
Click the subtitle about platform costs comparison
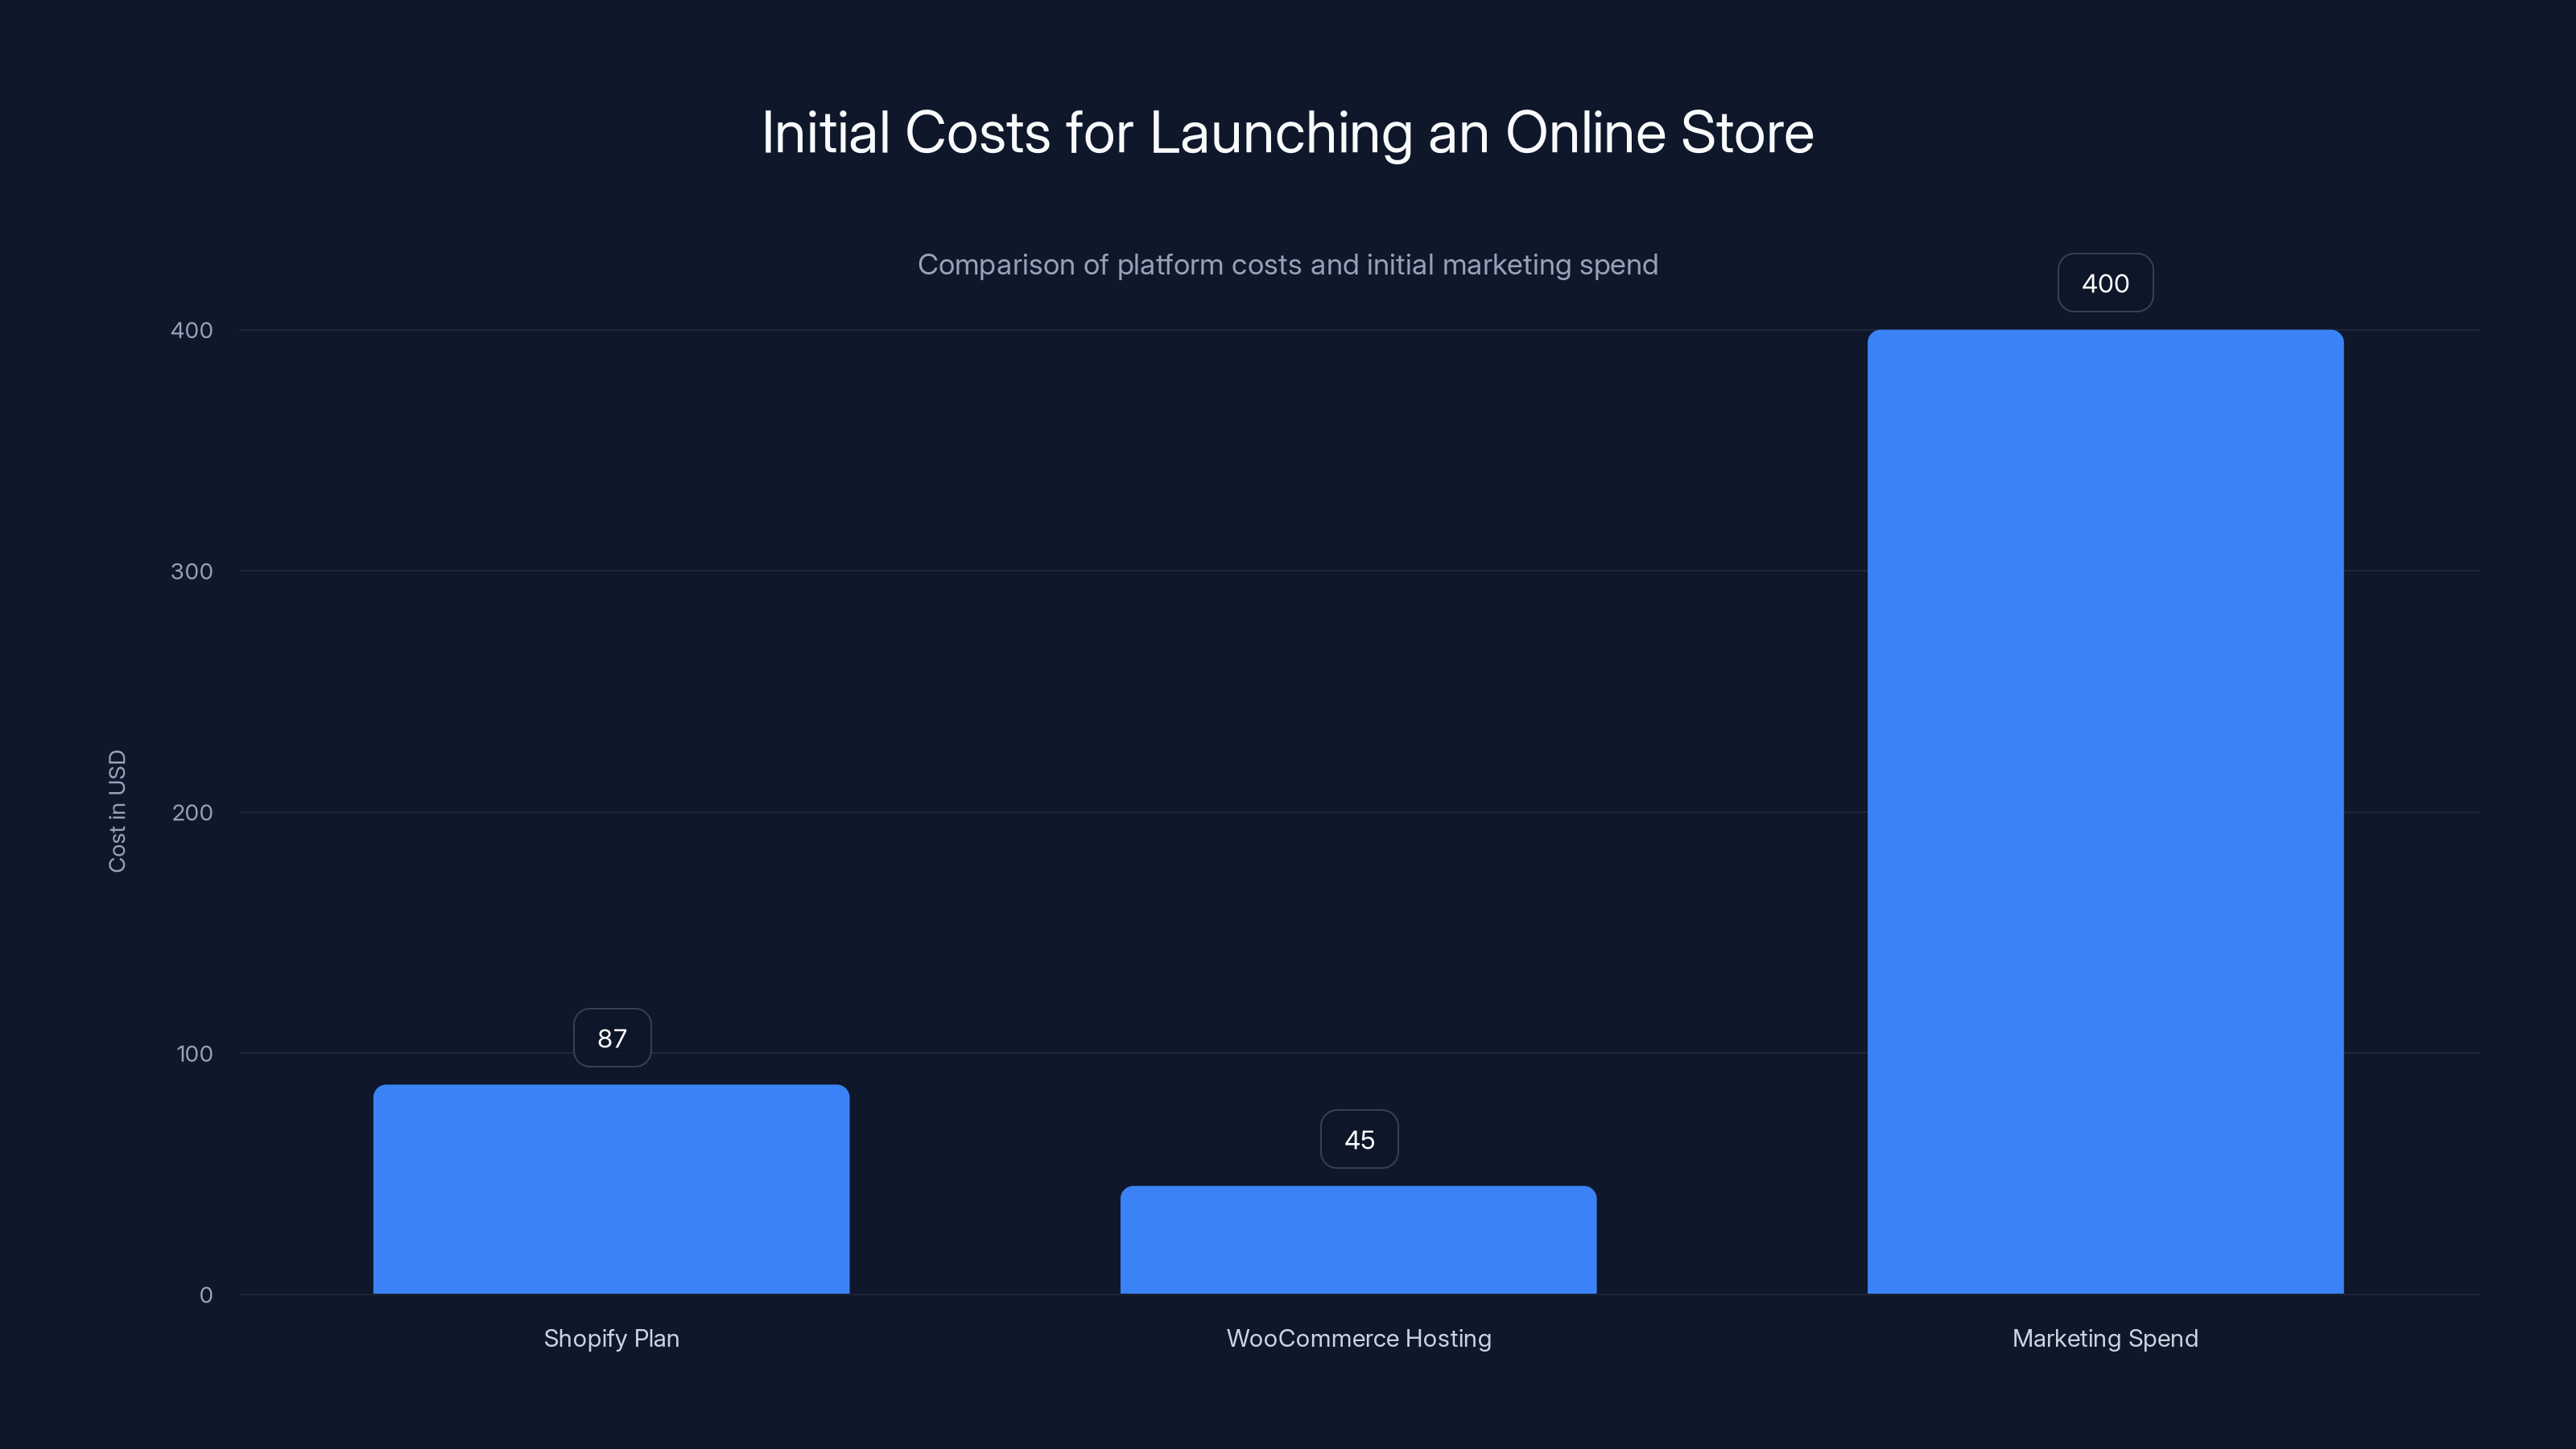(1288, 265)
